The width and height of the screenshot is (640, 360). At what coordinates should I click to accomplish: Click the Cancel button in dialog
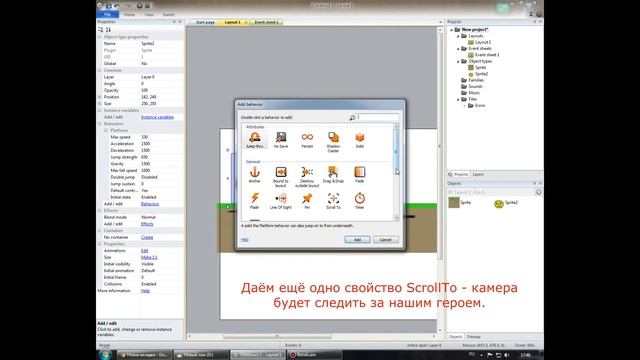tap(386, 240)
